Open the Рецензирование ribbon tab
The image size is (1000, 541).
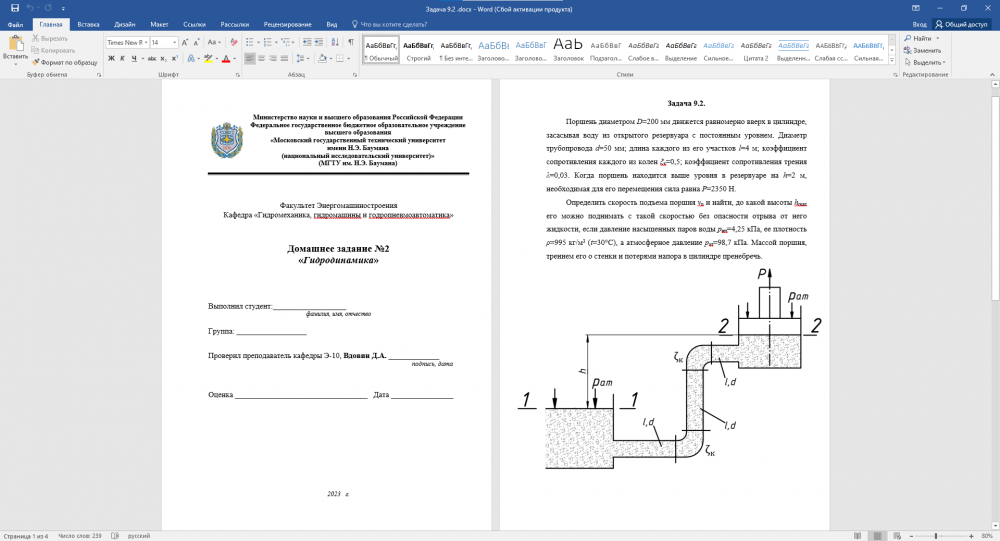(x=287, y=23)
